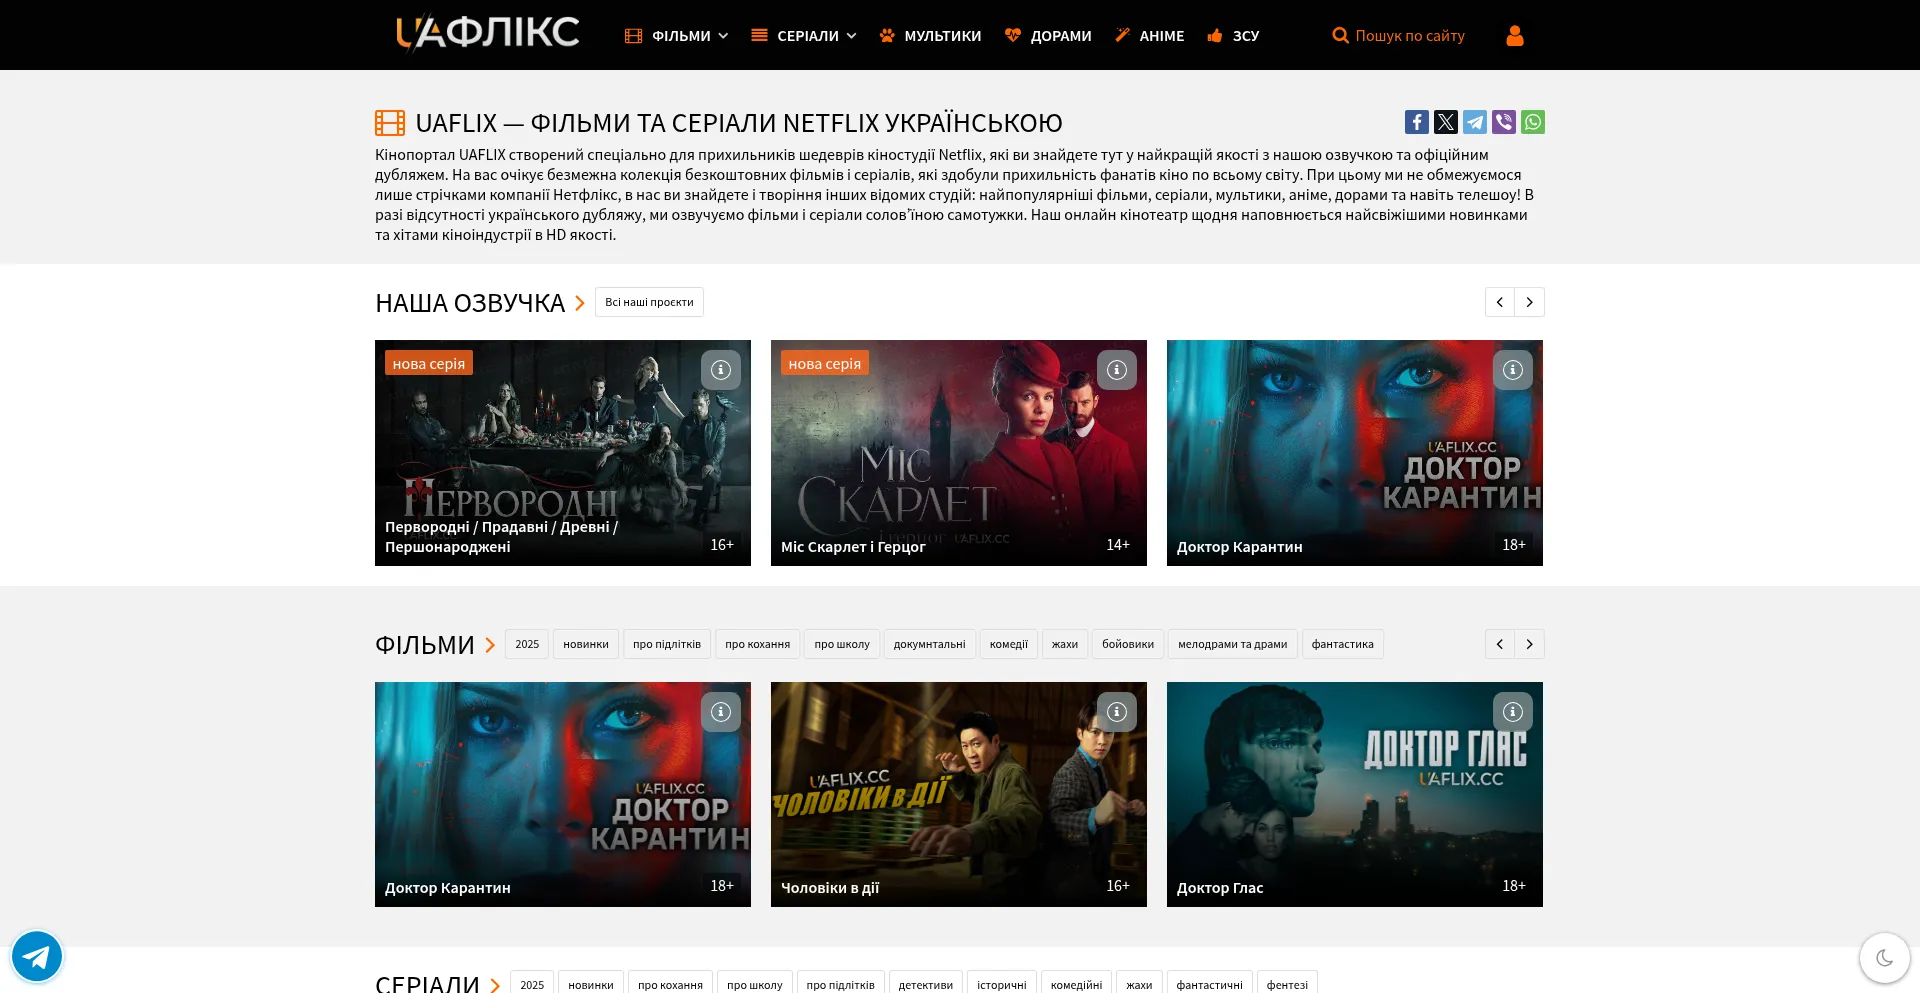
Task: Open Первородні series thumbnail
Action: point(563,453)
